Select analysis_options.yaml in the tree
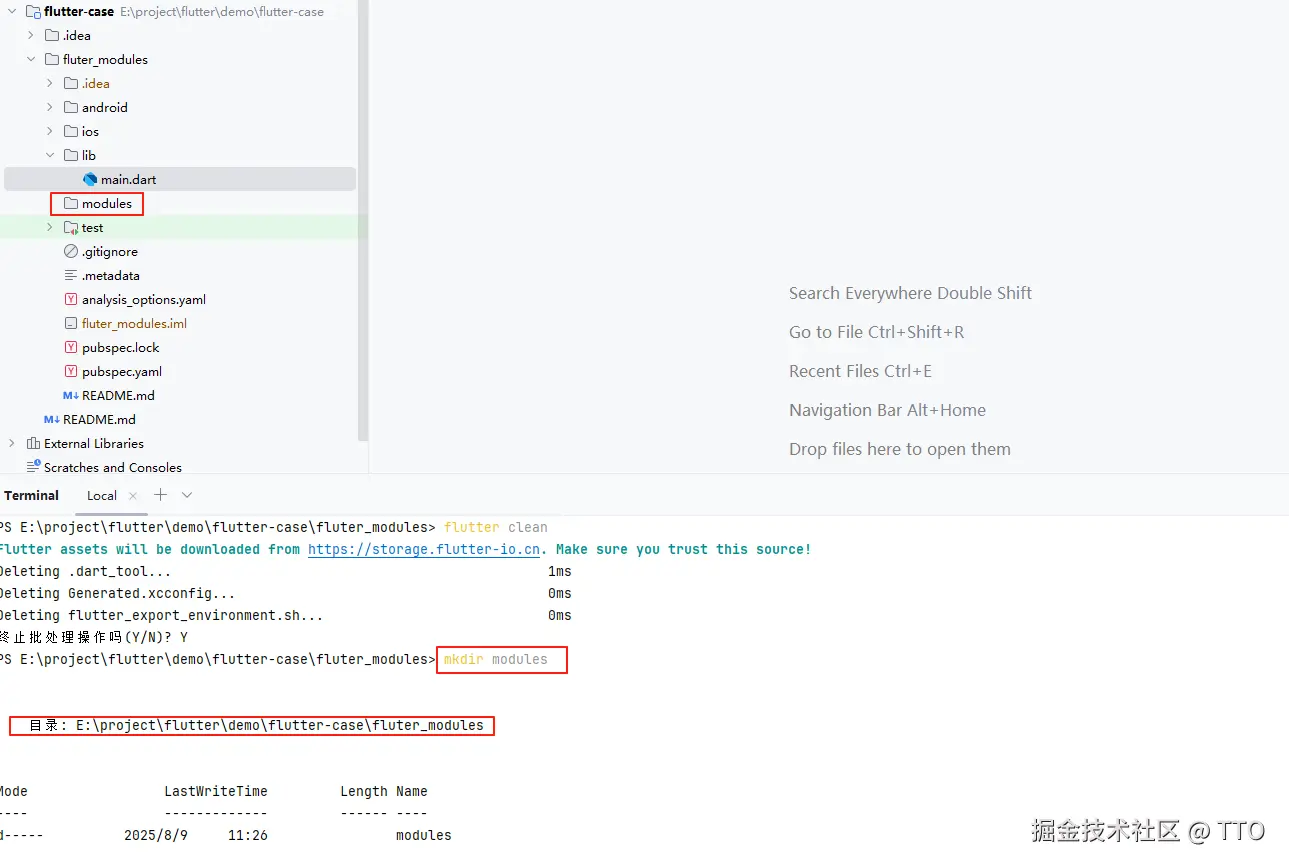This screenshot has height=868, width=1289. [144, 300]
